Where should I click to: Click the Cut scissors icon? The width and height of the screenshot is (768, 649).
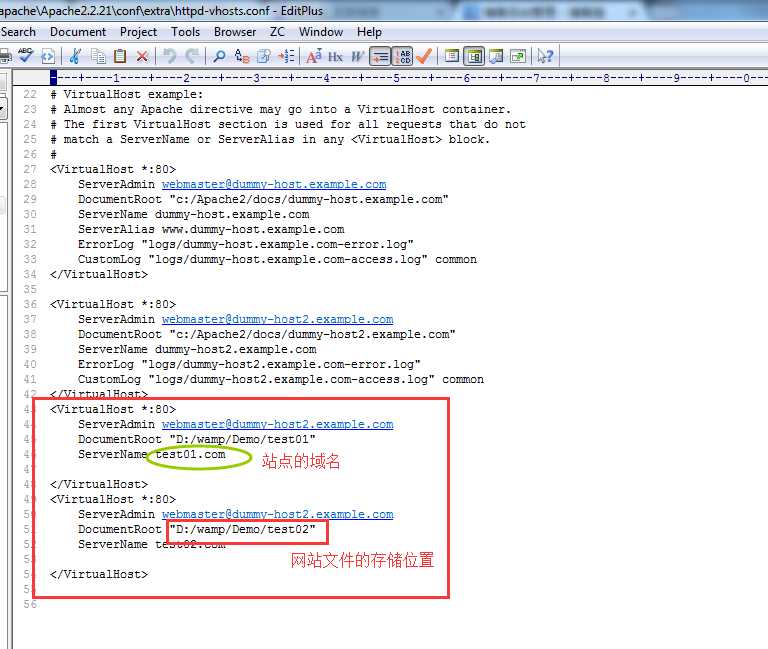pyautogui.click(x=75, y=56)
